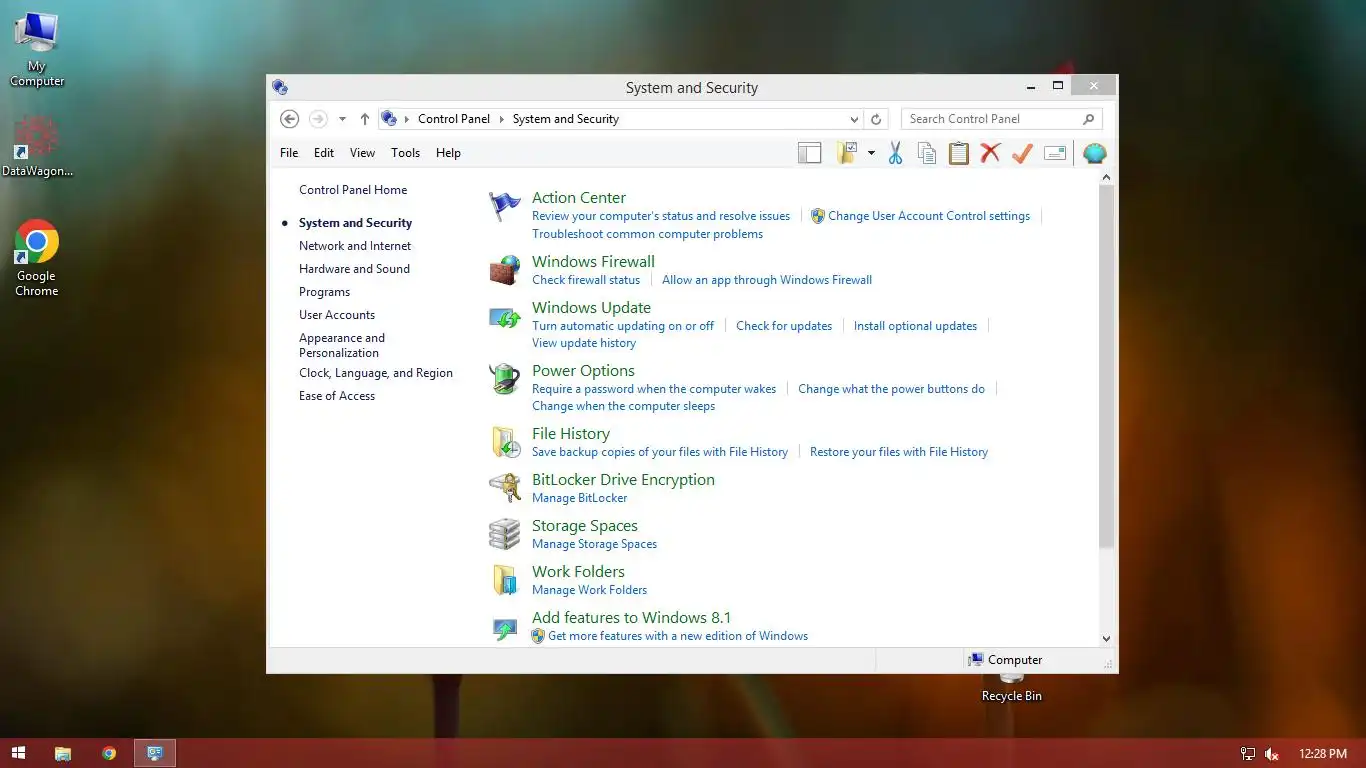Expand the address bar history dropdown

coord(854,119)
